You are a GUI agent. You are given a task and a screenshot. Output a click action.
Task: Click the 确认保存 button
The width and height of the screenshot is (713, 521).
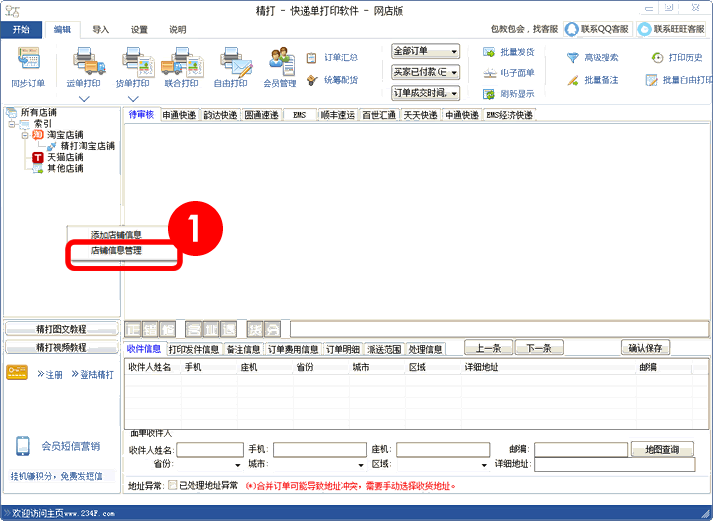coord(648,348)
